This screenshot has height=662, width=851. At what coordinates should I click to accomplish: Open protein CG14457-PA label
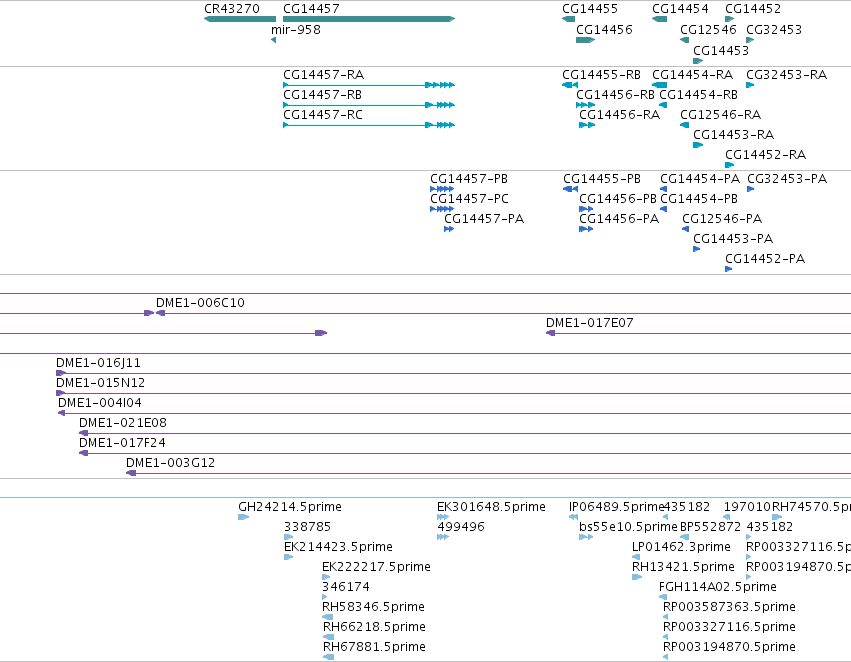tap(484, 219)
